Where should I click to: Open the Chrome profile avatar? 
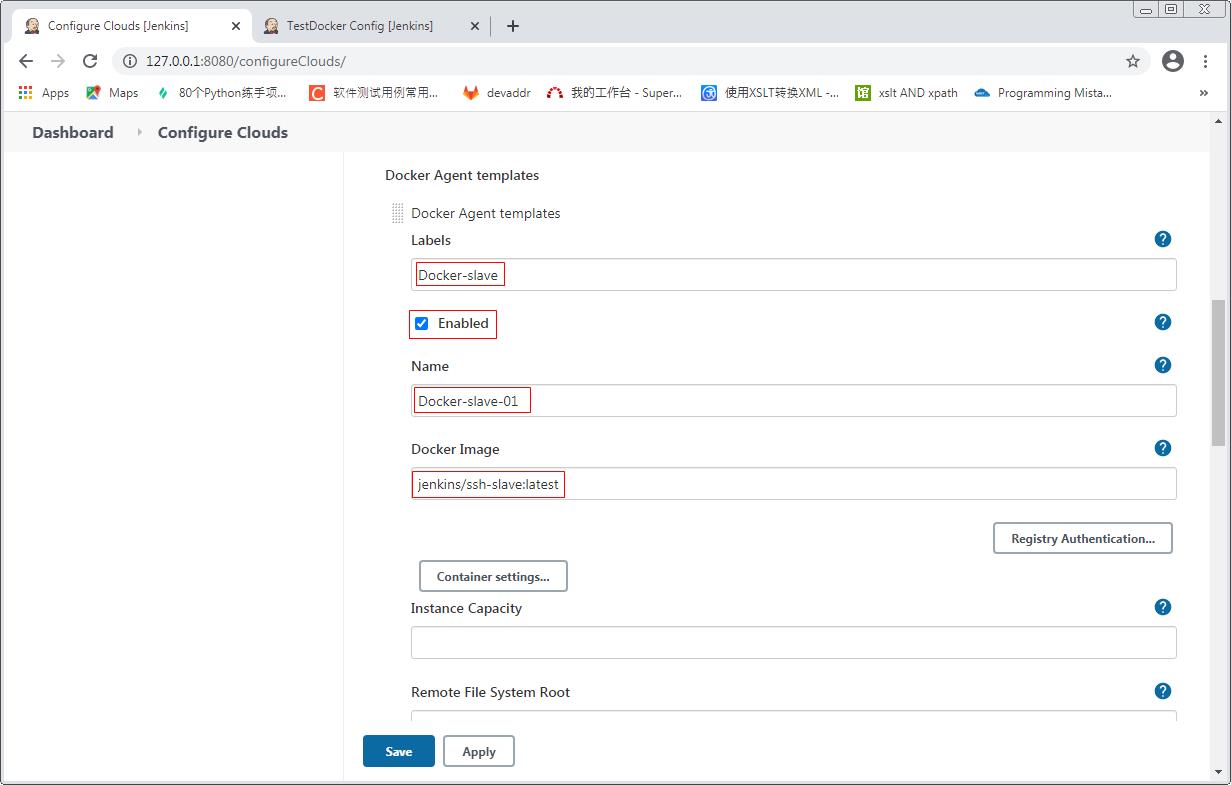(1173, 61)
